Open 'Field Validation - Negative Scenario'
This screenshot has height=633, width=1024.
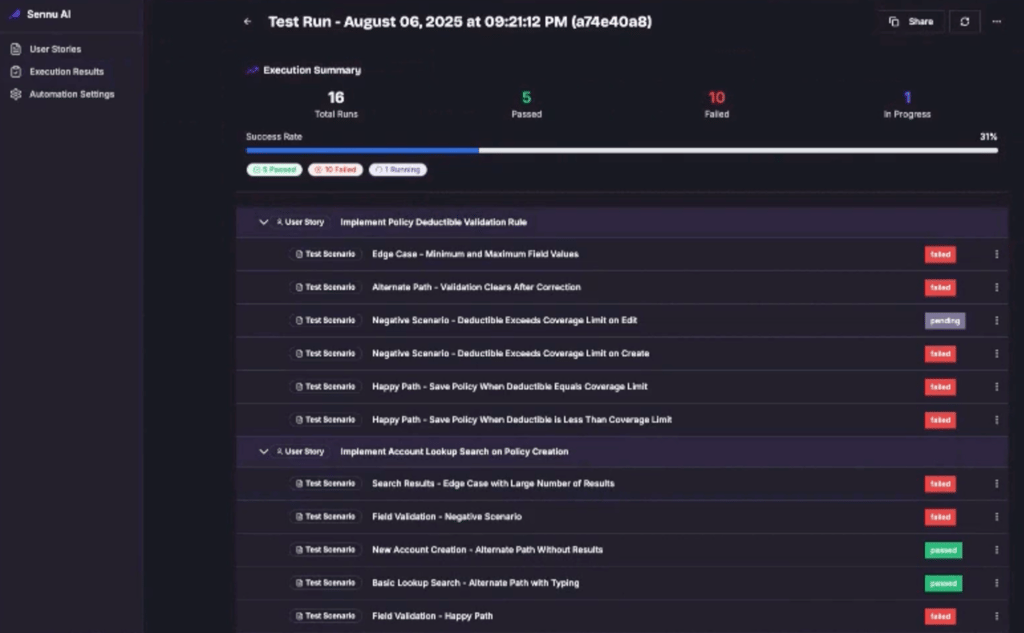coord(446,517)
